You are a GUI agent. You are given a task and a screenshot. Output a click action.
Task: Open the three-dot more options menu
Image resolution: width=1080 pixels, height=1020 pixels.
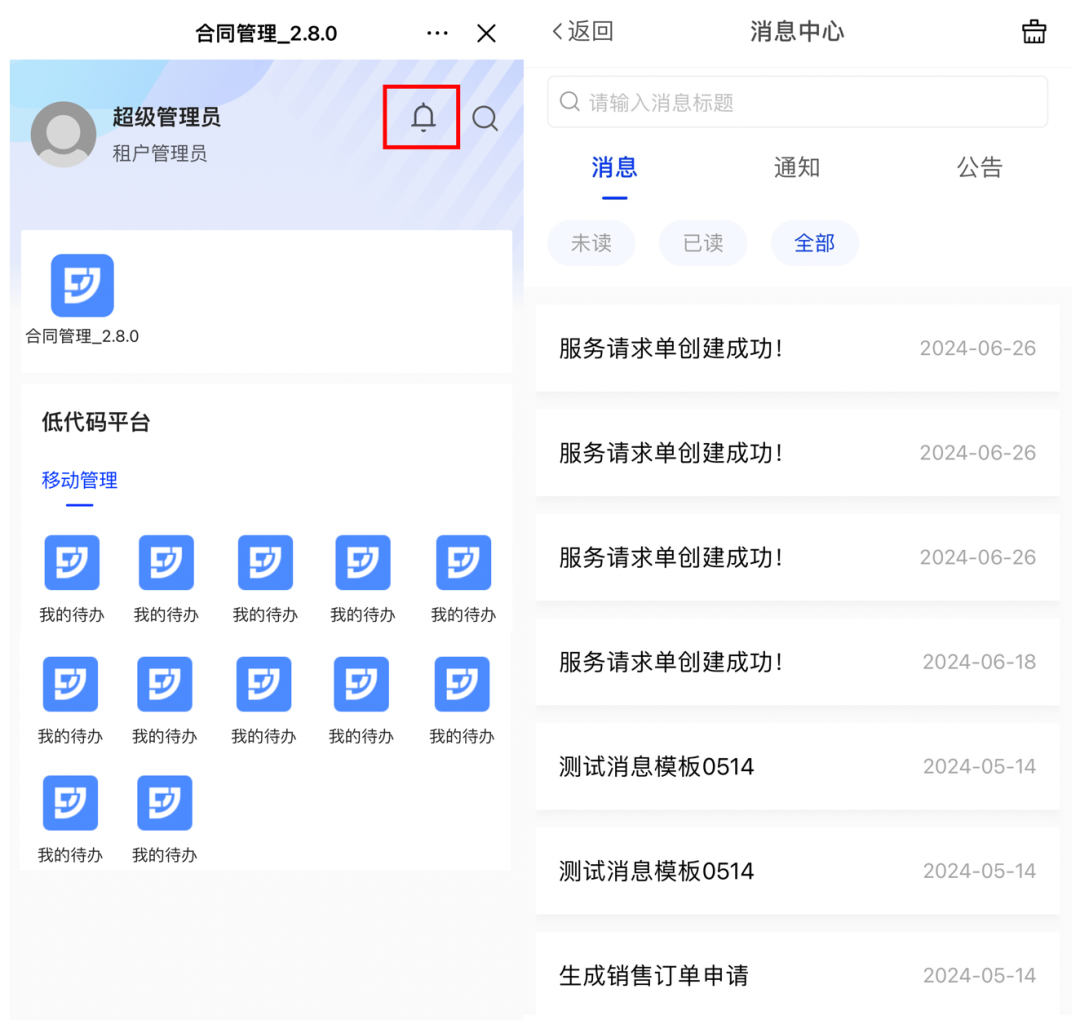tap(437, 33)
